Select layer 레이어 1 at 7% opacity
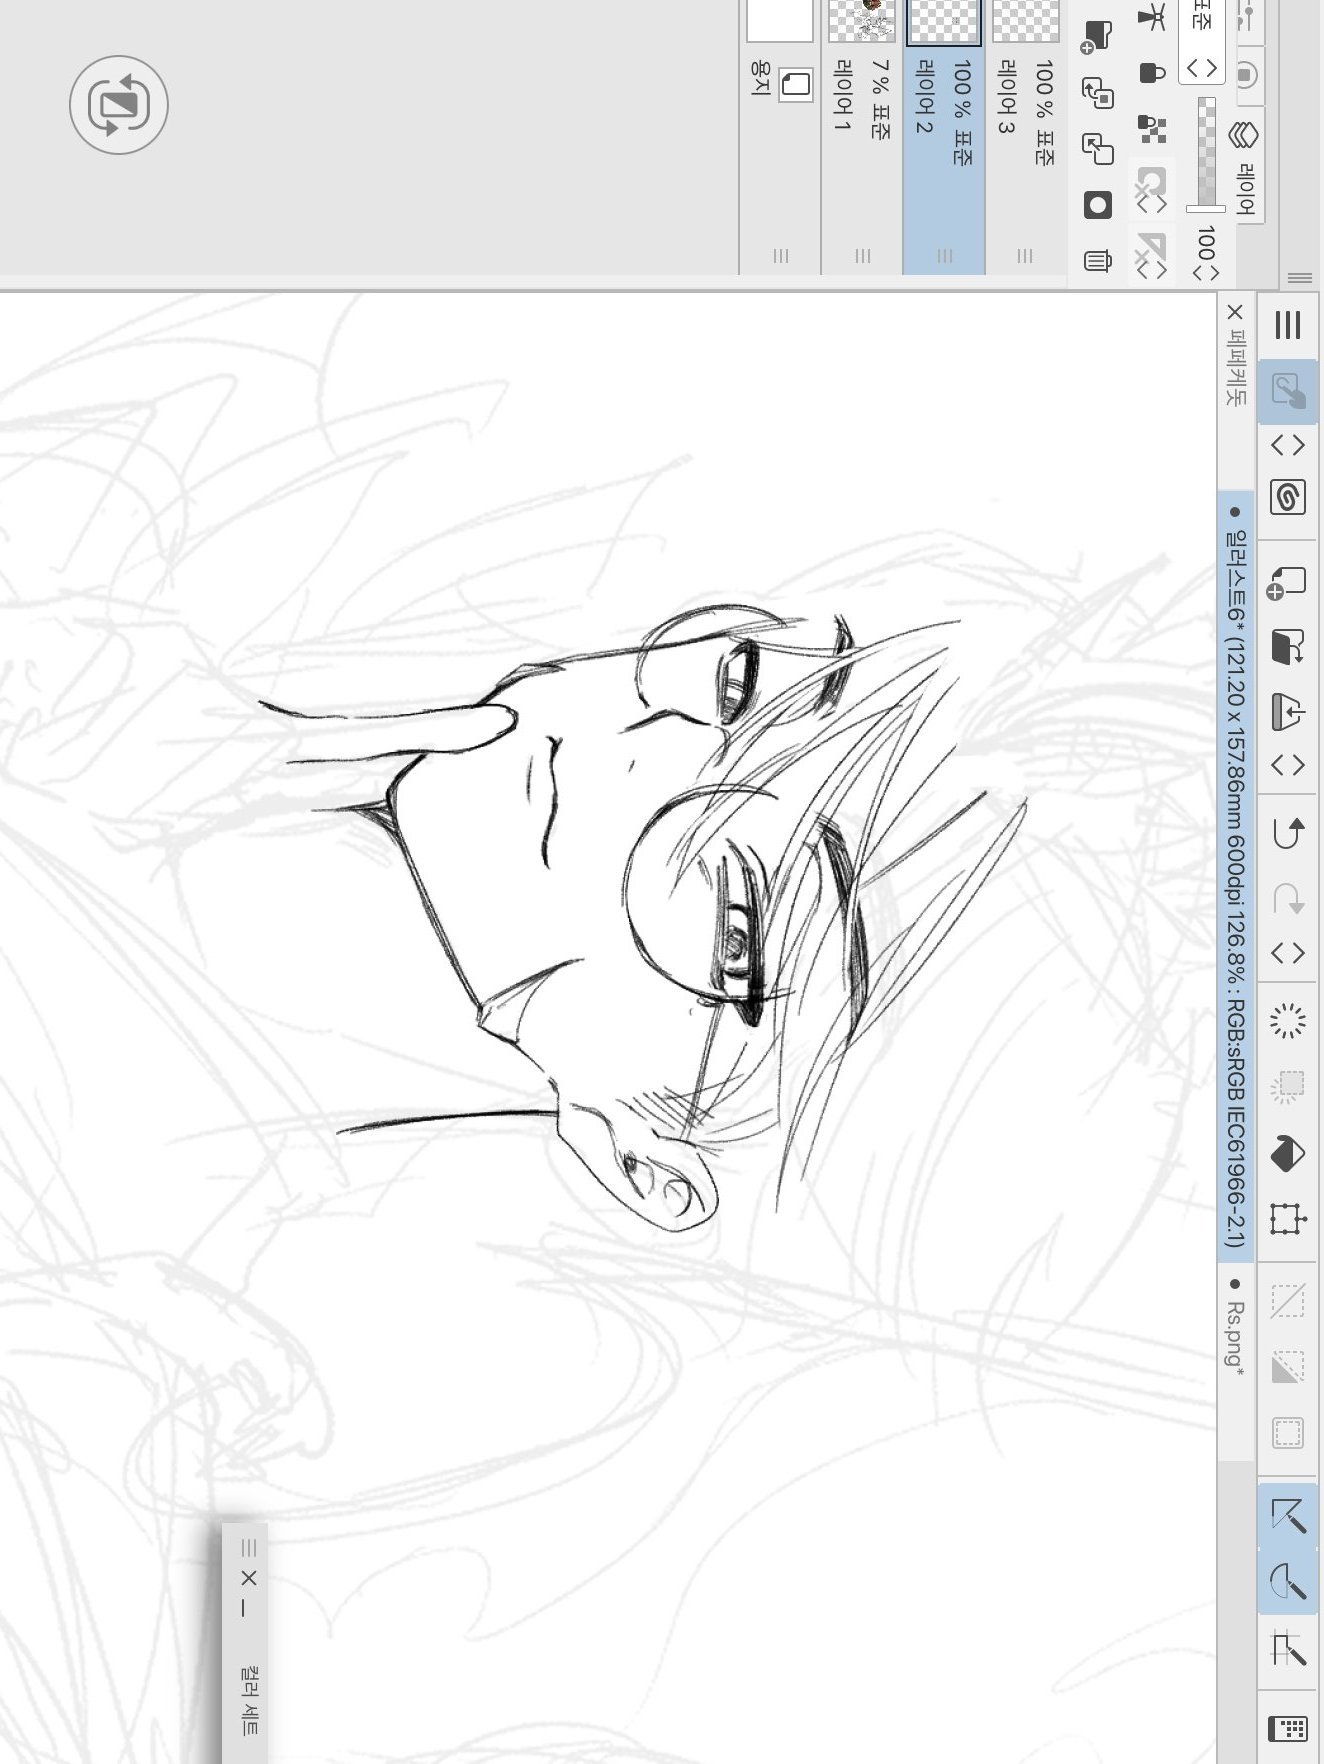 [862, 137]
